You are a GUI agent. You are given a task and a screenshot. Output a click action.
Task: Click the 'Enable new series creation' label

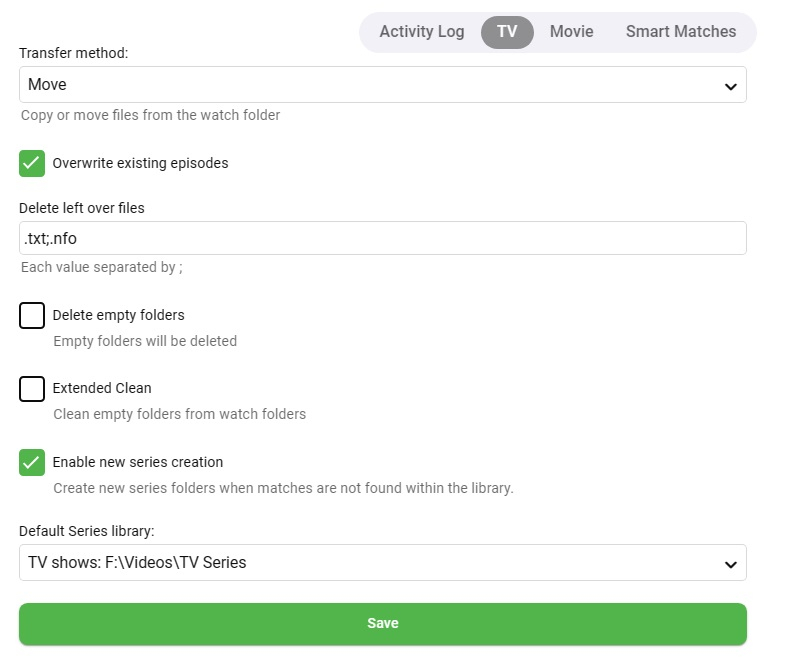click(x=137, y=462)
